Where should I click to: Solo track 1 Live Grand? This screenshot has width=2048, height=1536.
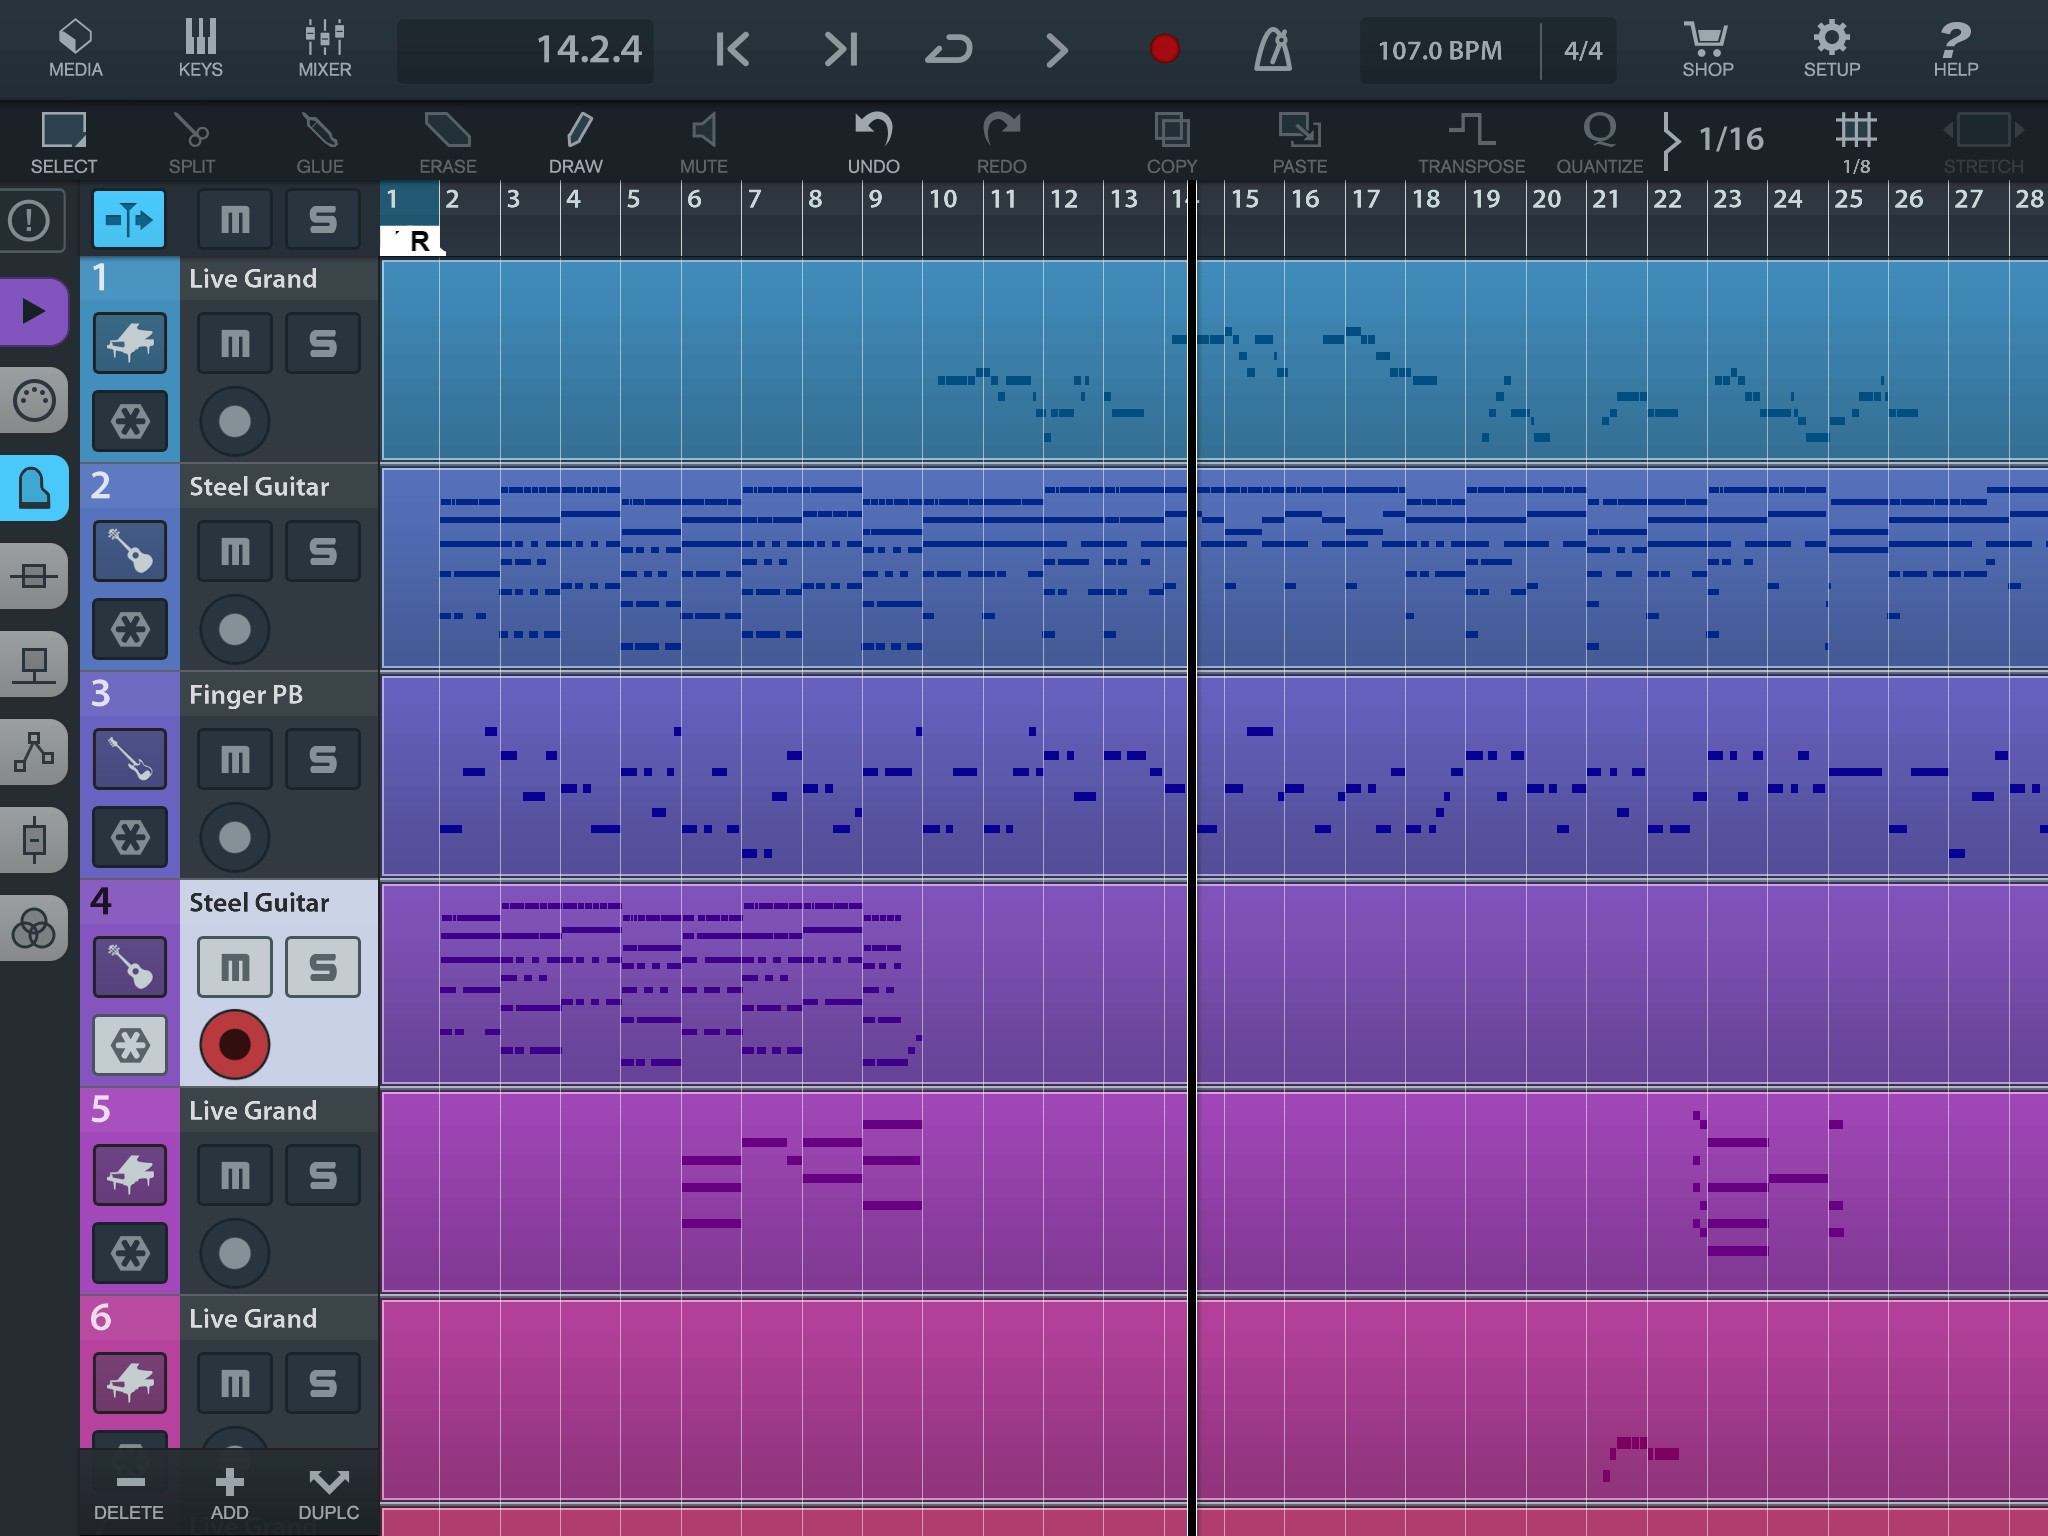323,343
